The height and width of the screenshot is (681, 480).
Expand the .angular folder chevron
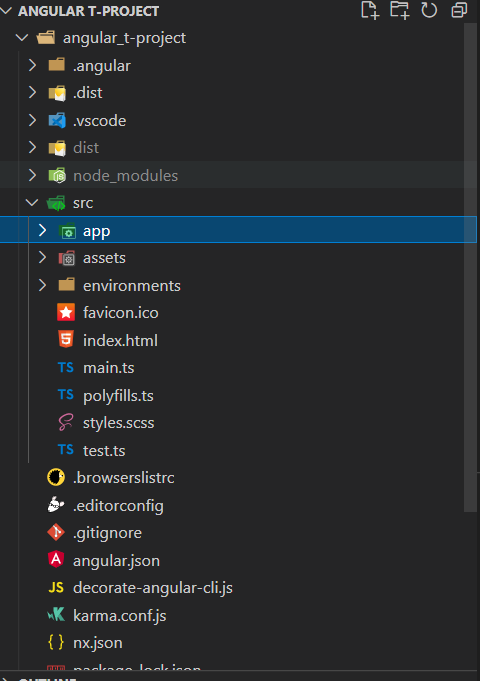(x=32, y=65)
